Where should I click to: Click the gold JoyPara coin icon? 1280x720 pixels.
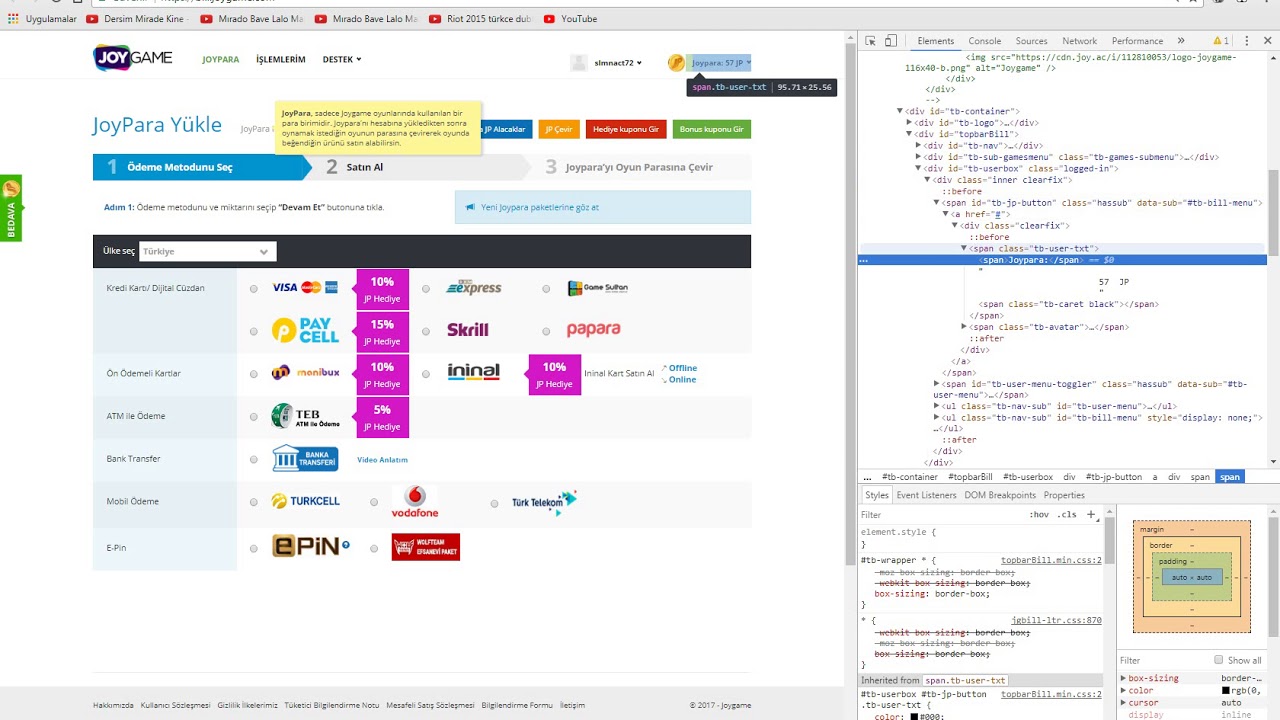(x=676, y=63)
